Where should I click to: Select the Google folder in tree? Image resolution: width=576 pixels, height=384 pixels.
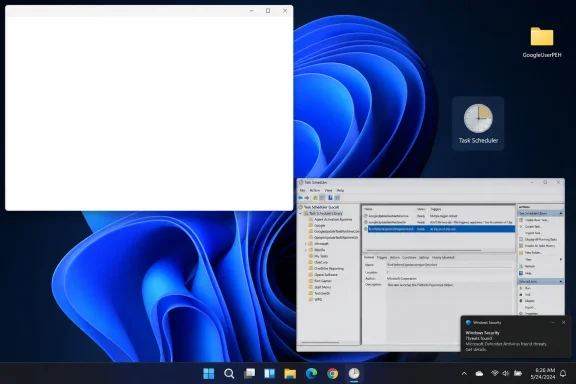(x=317, y=226)
